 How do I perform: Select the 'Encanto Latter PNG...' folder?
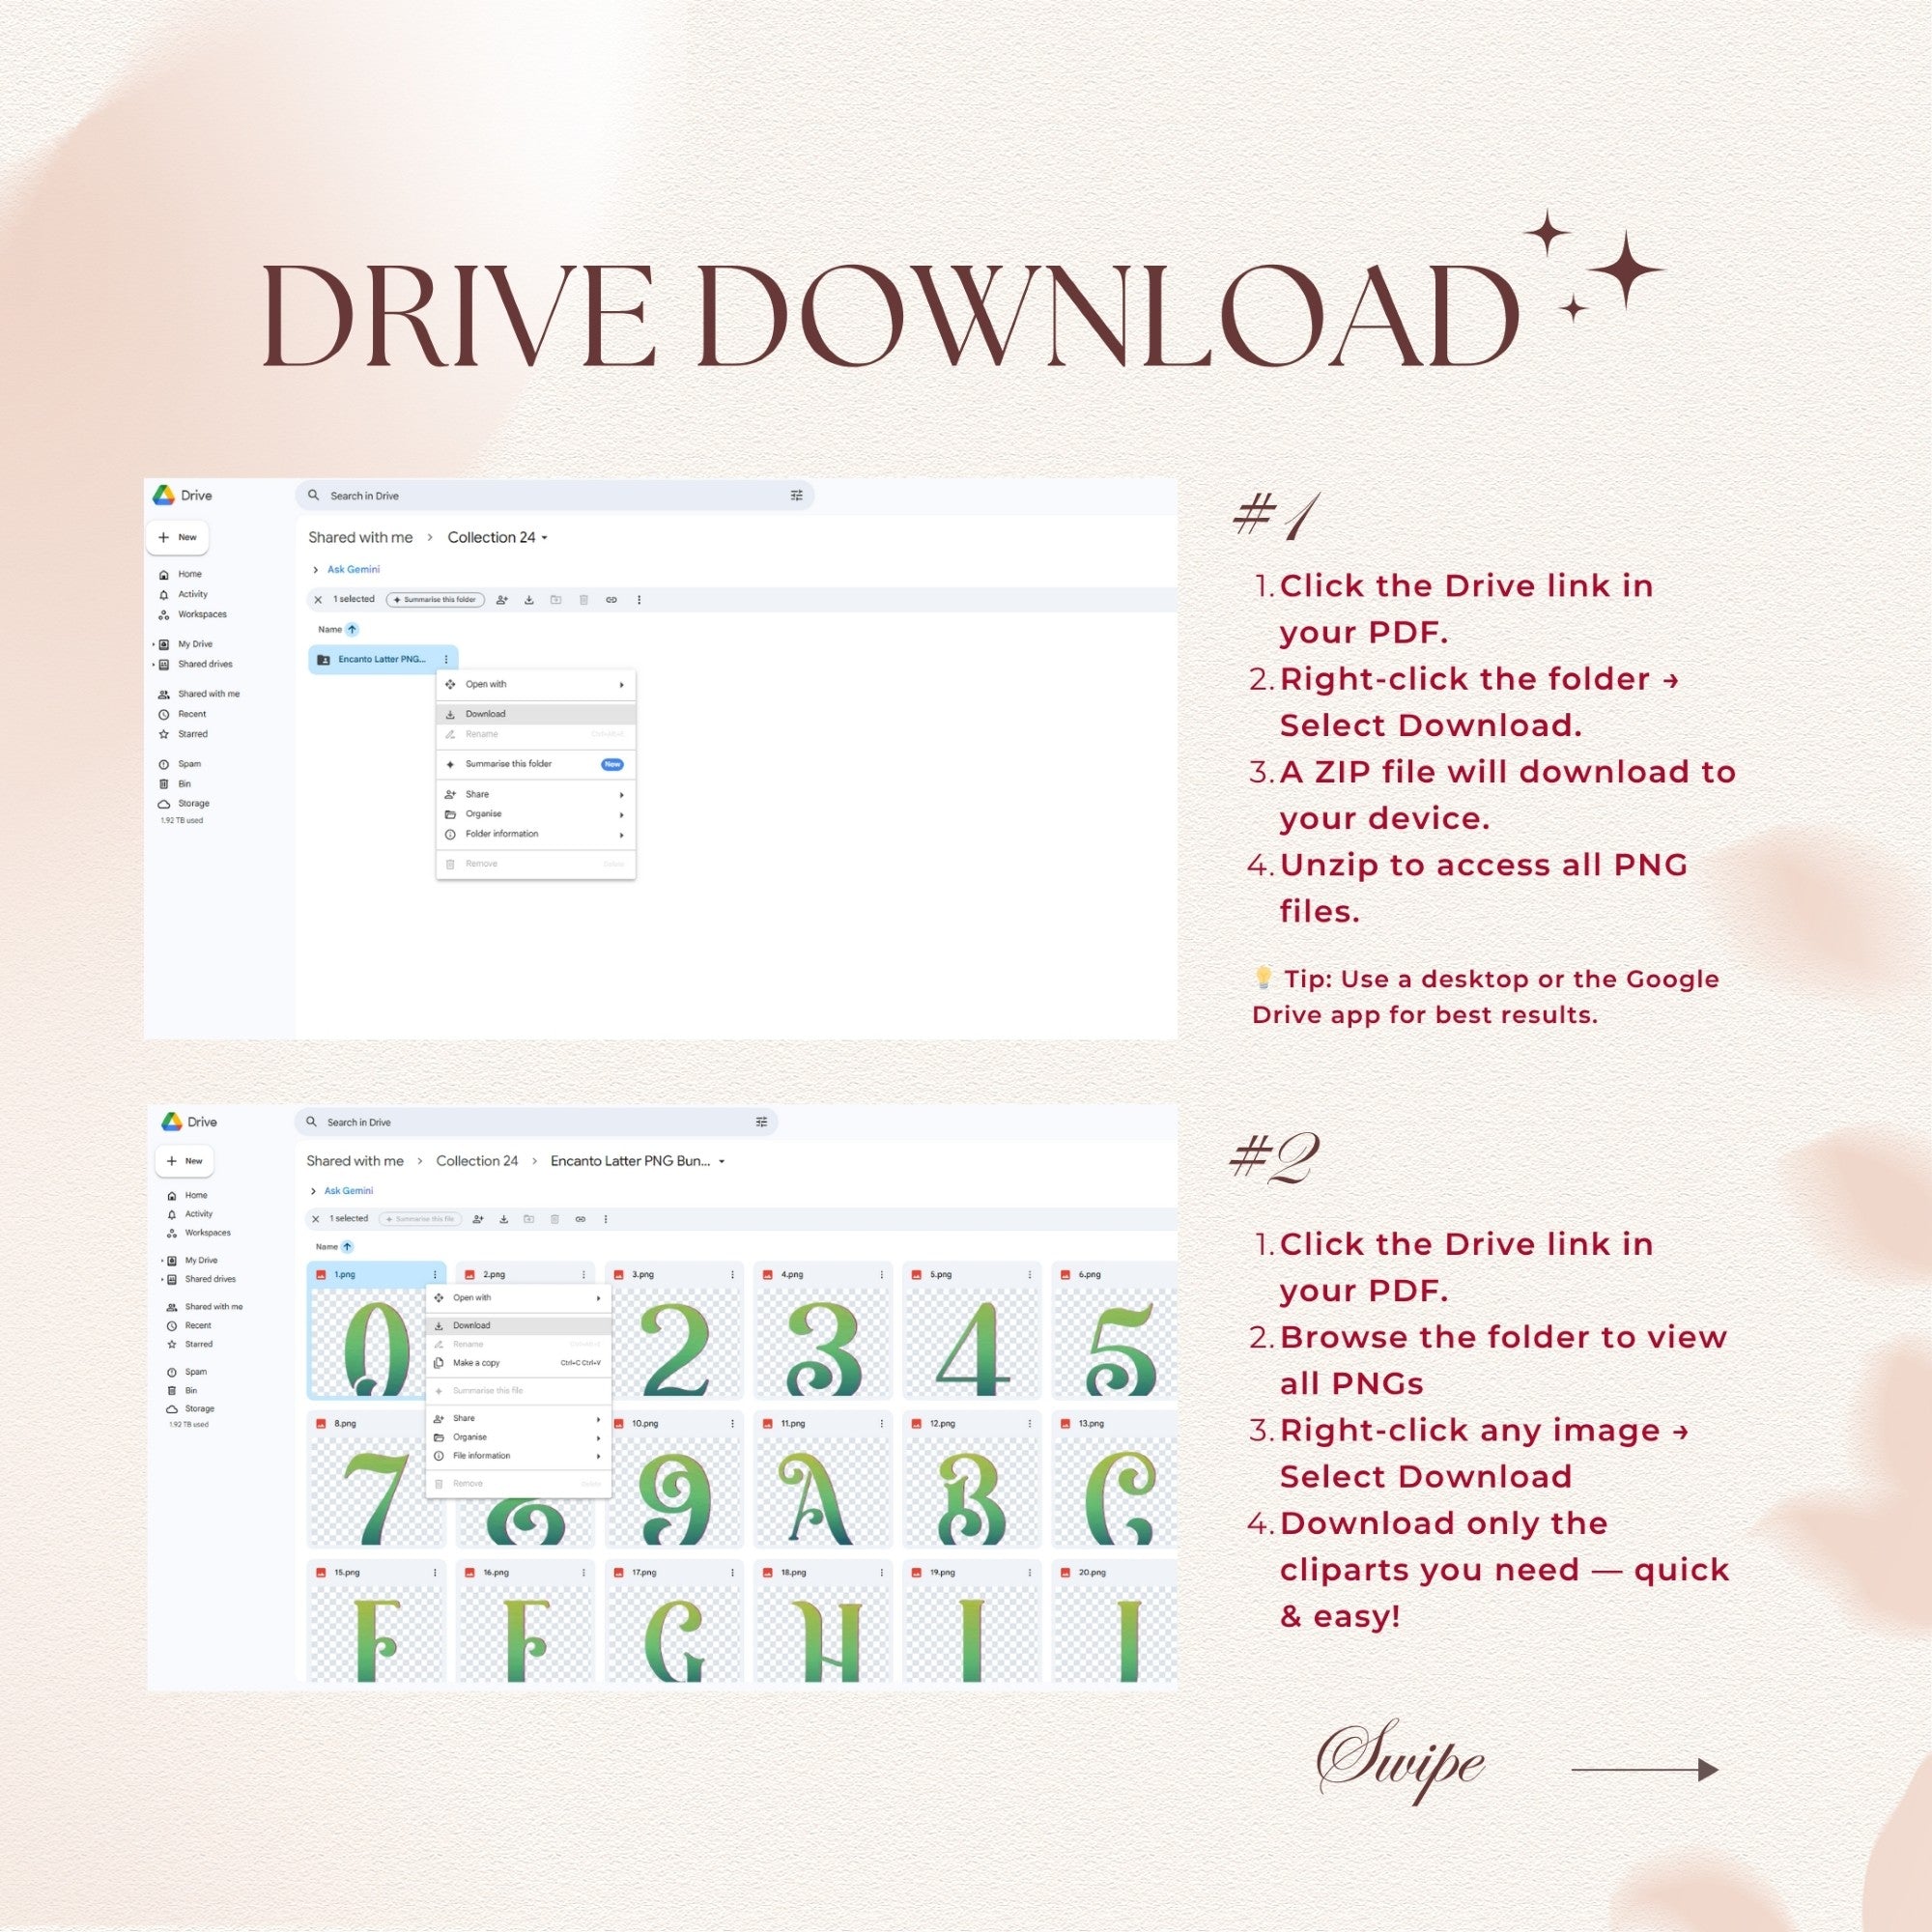pyautogui.click(x=383, y=660)
